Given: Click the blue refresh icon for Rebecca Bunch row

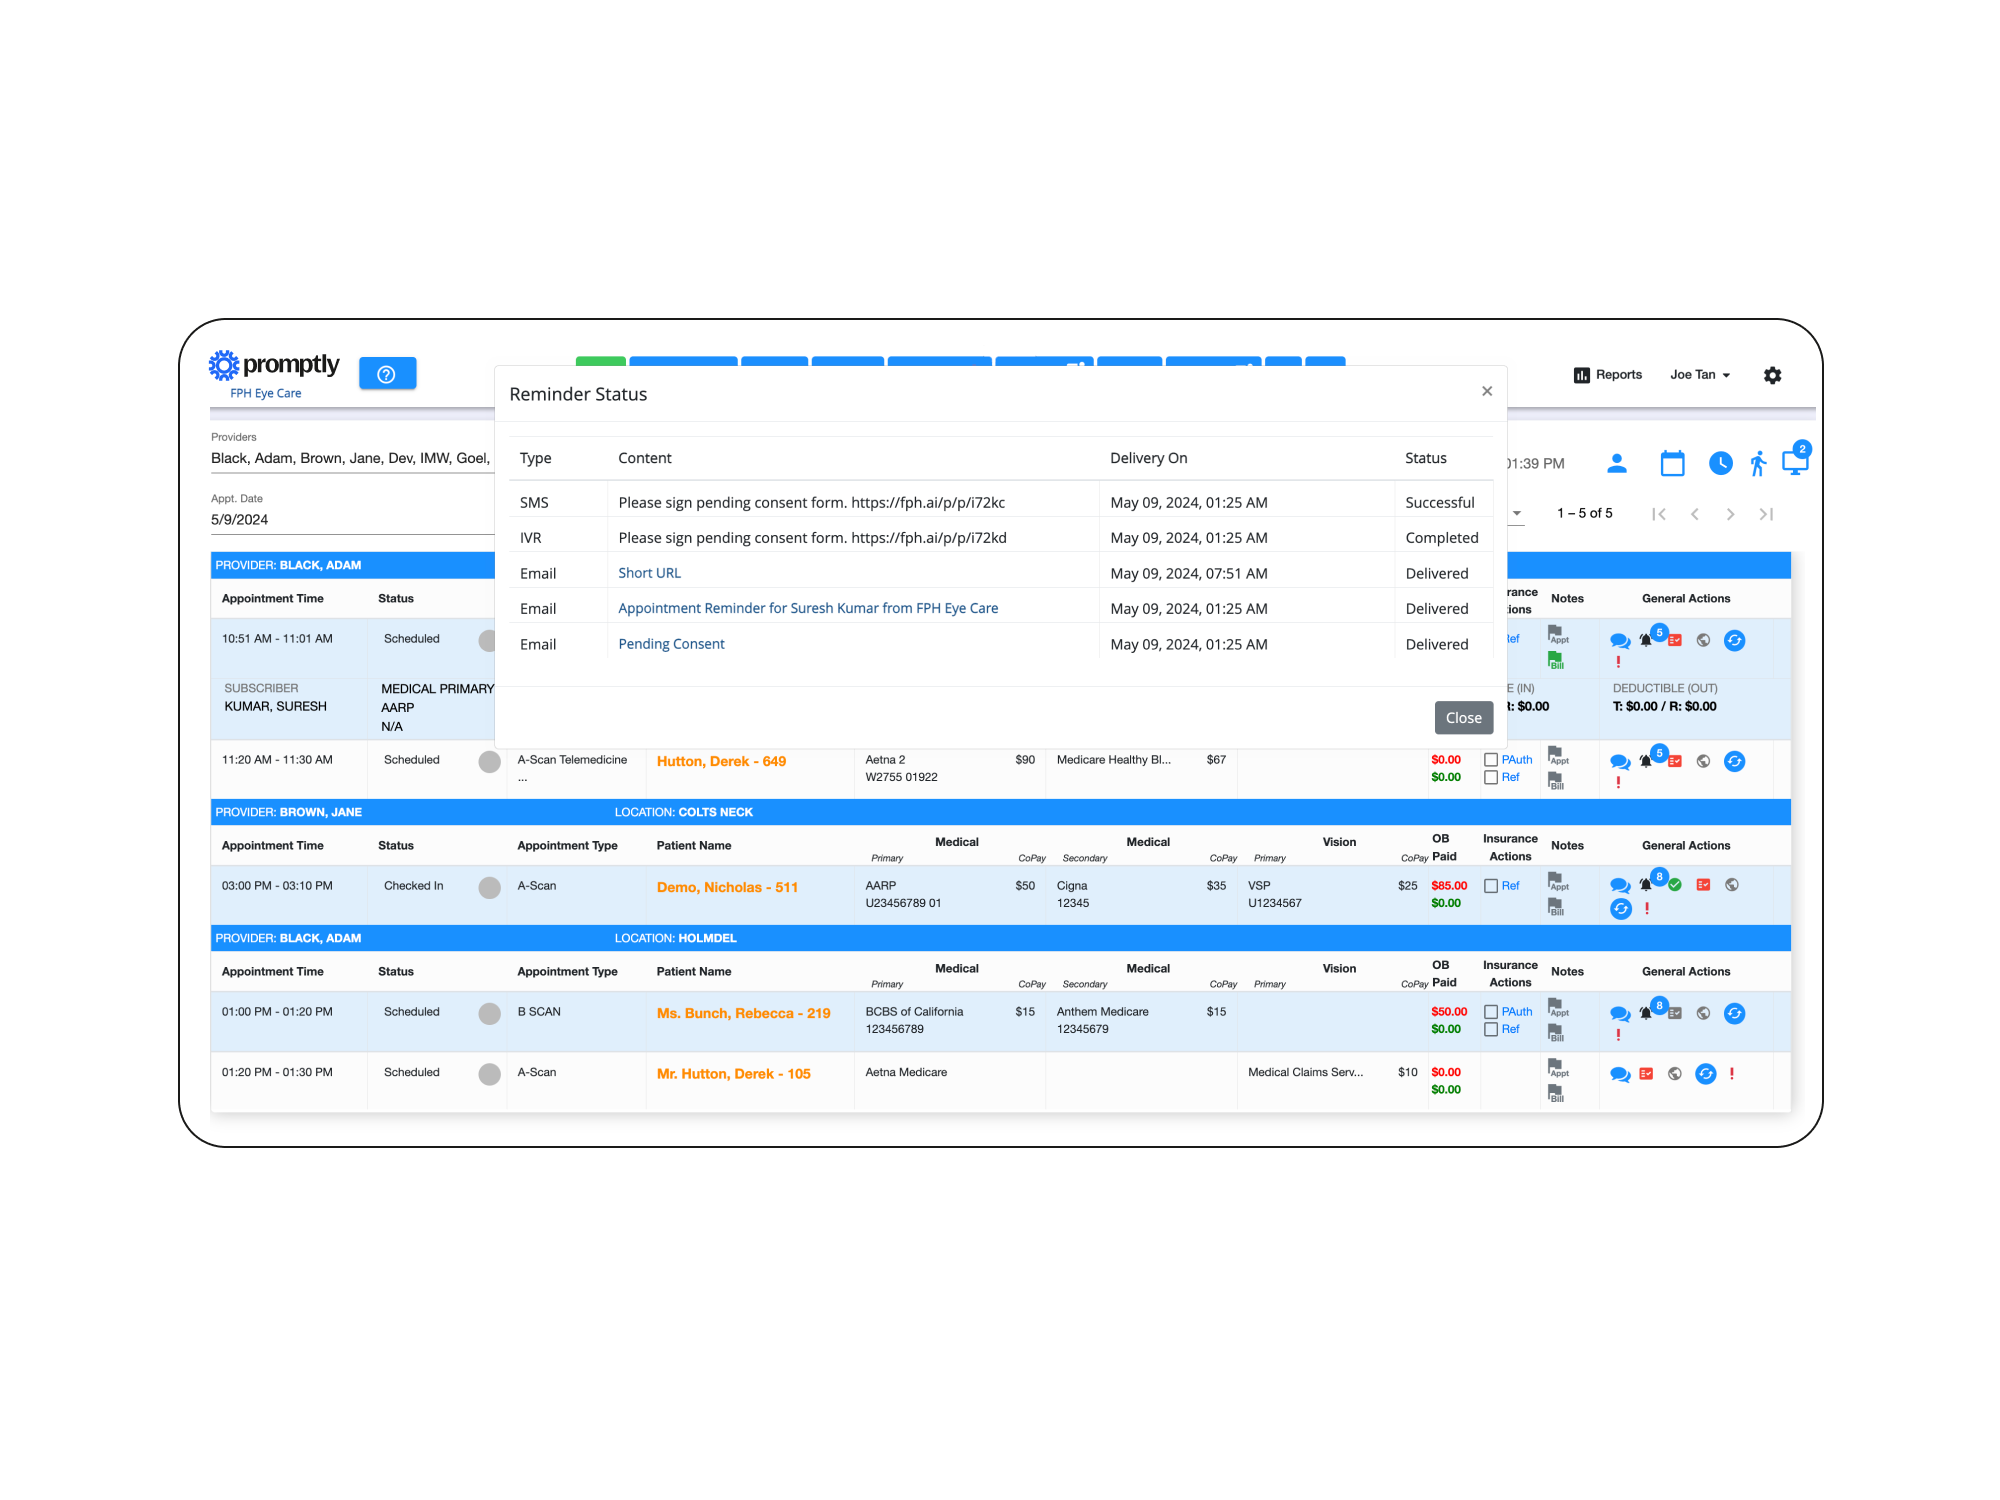Looking at the screenshot, I should [1734, 1013].
